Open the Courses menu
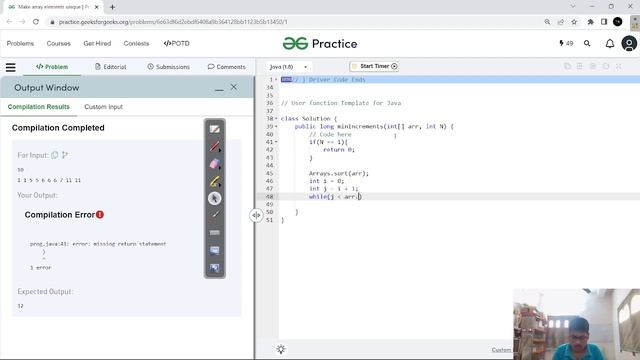Viewport: 640px width, 360px height. (x=58, y=43)
